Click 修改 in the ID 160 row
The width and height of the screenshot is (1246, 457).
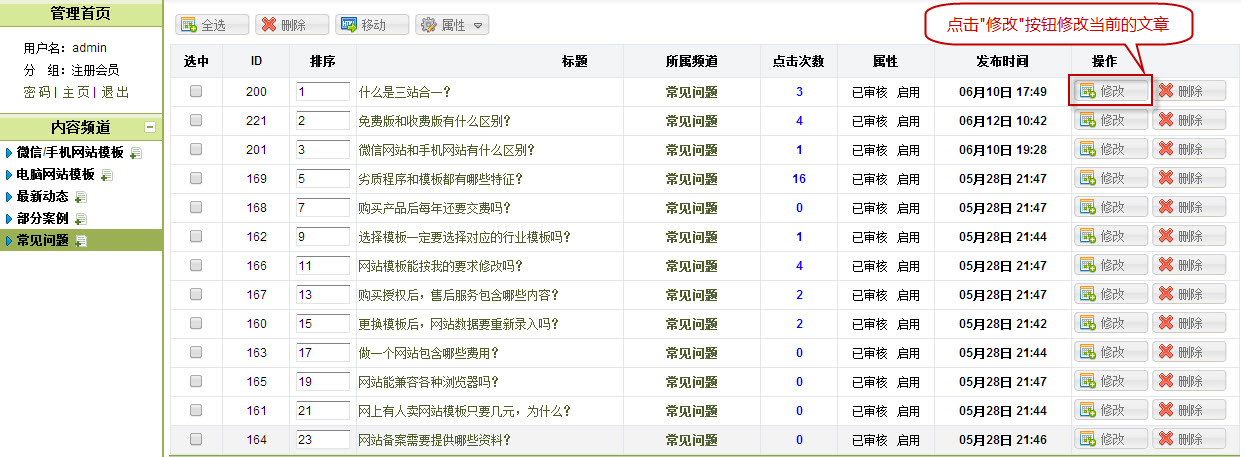pyautogui.click(x=1110, y=323)
